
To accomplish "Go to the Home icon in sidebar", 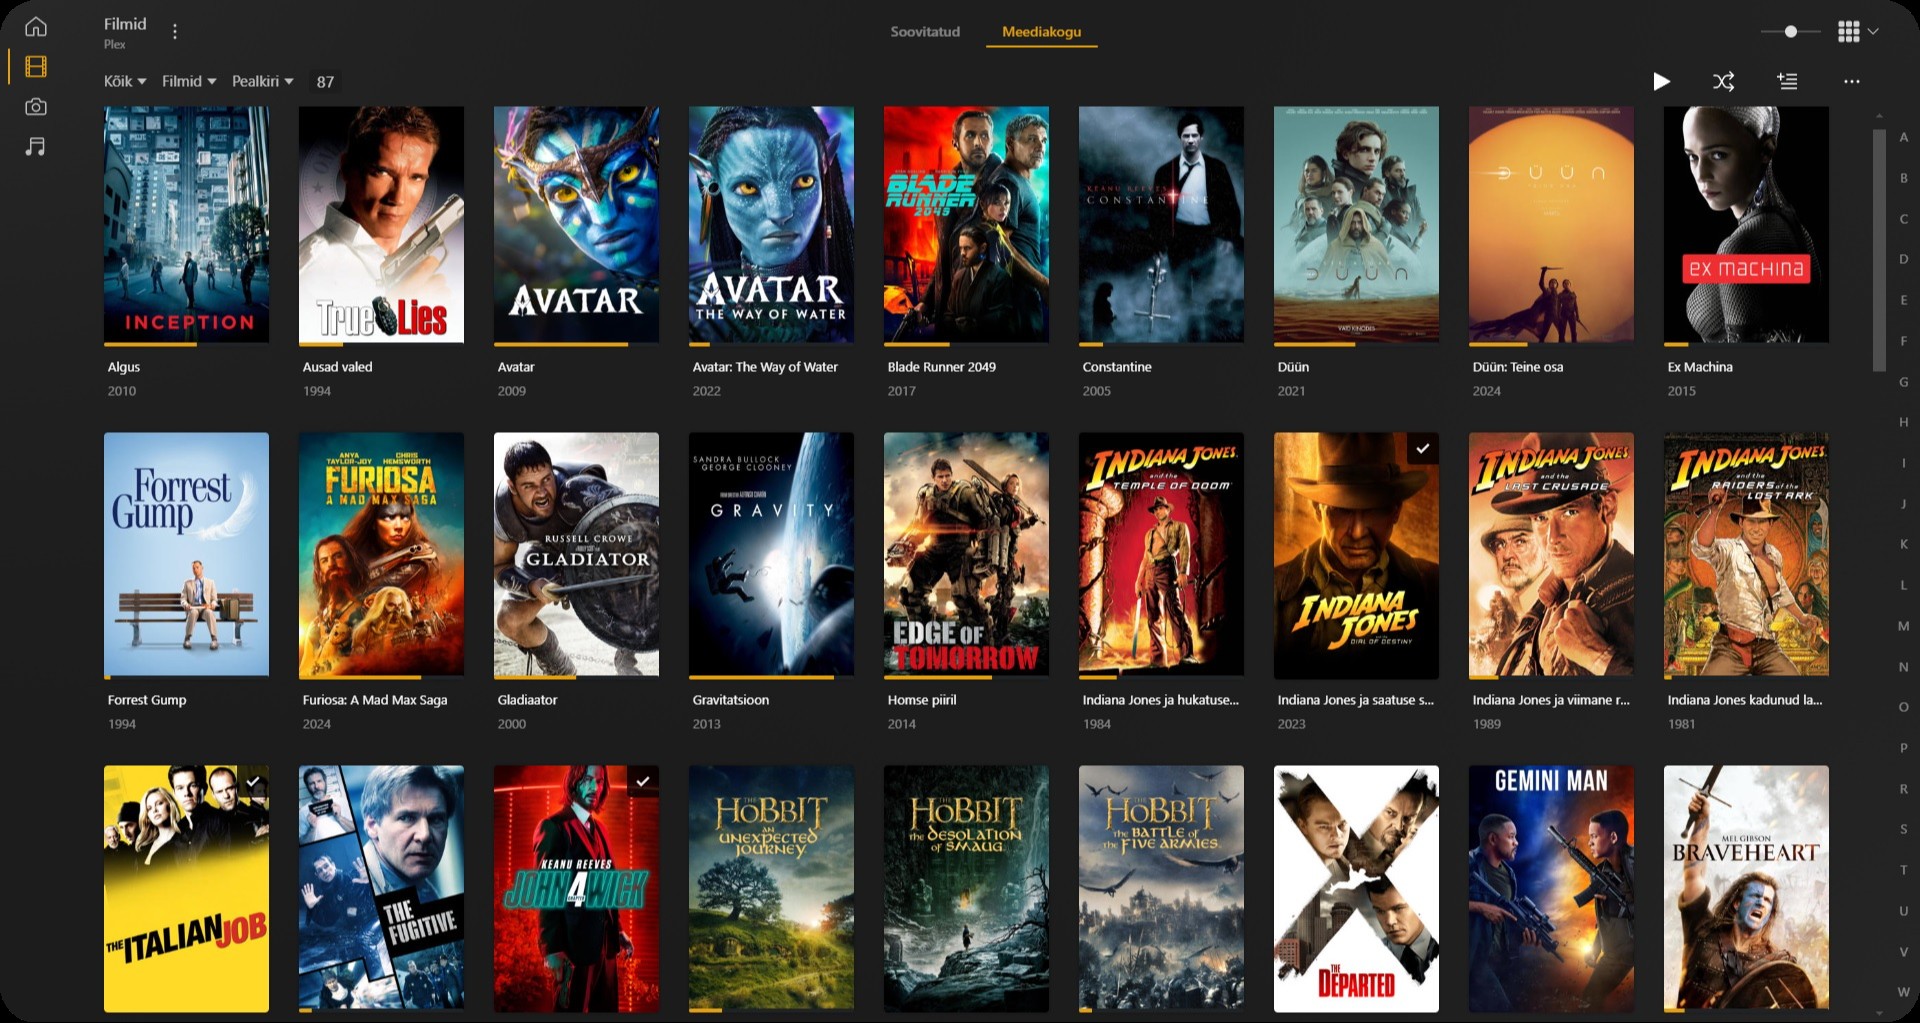I will (36, 27).
